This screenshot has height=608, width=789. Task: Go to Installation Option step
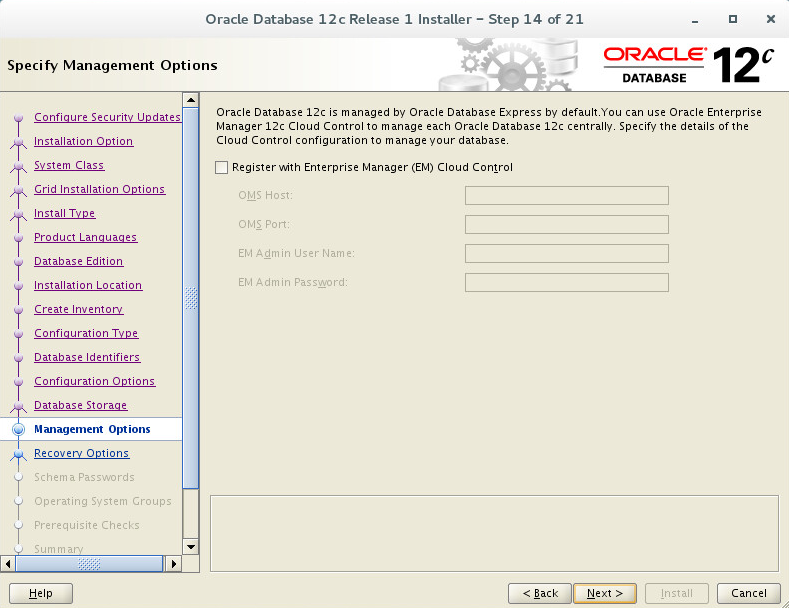point(84,141)
